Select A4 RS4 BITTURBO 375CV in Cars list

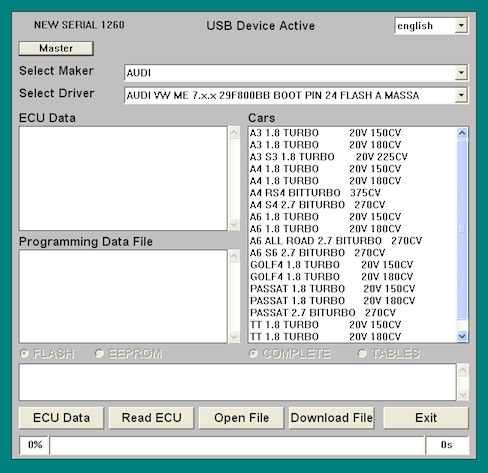315,193
